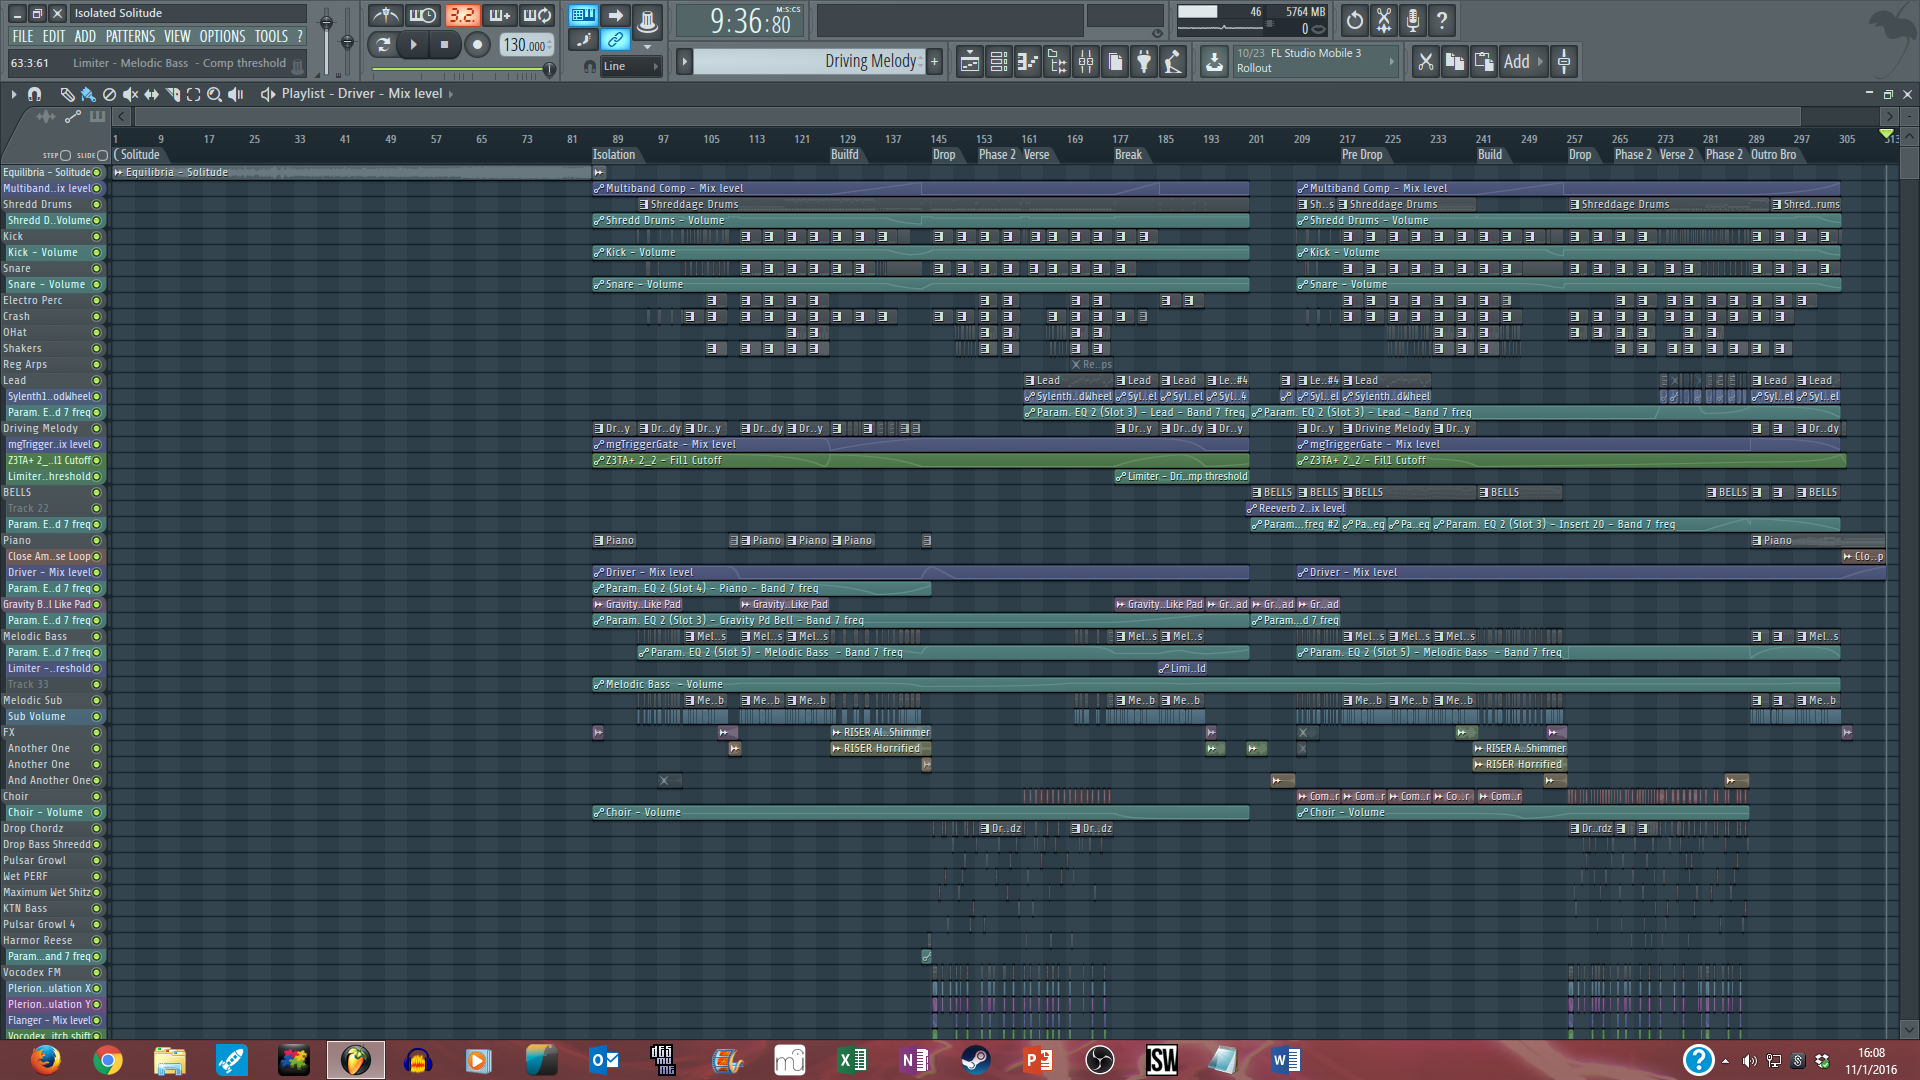Expand the FL Studio Mobile 3 news panel arrow
Image resolution: width=1920 pixels, height=1080 pixels.
(1391, 62)
